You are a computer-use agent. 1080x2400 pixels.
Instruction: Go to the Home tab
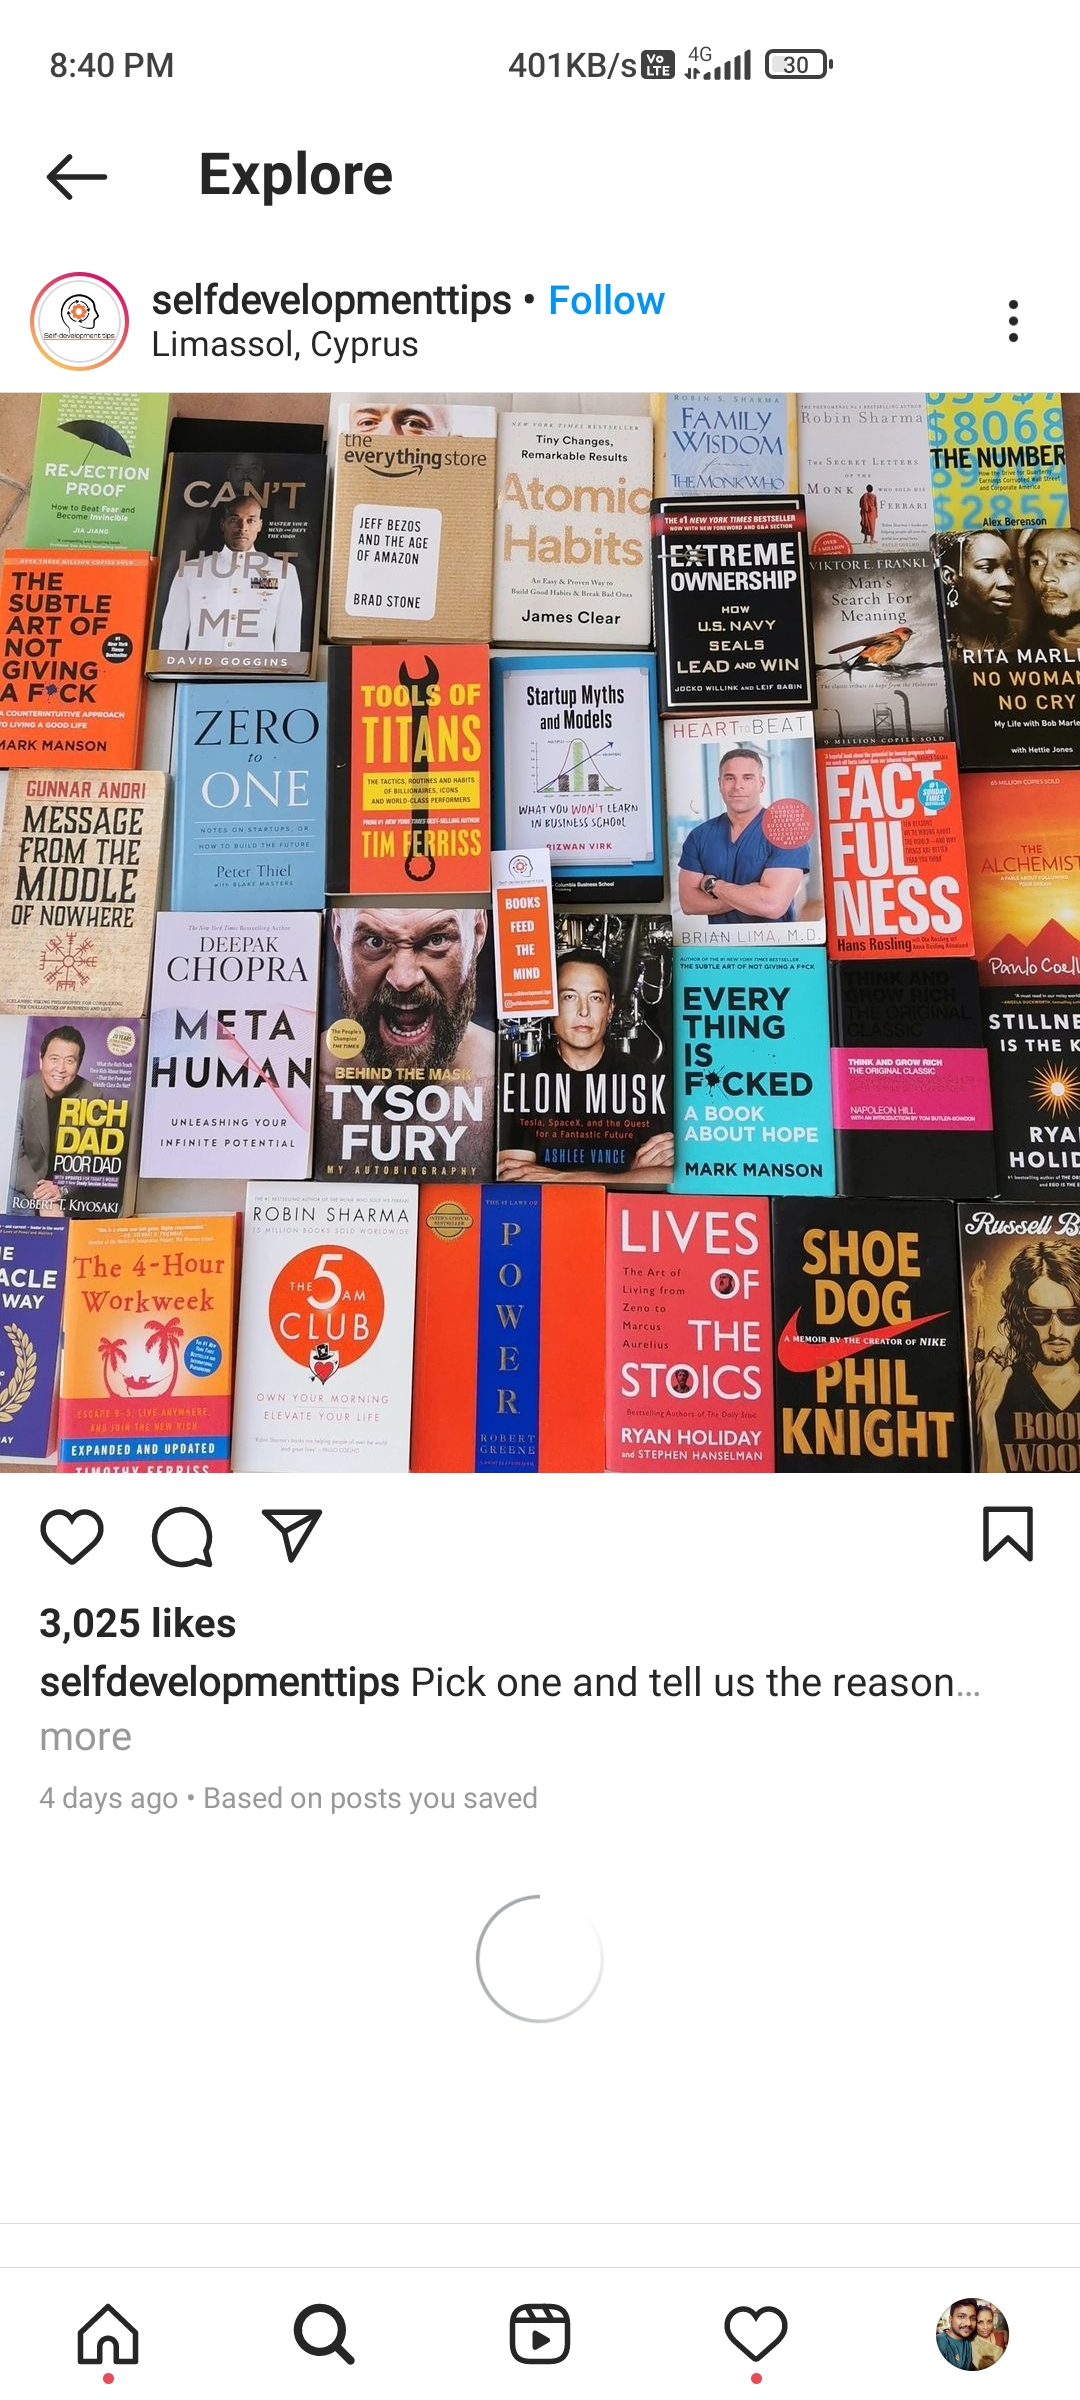[108, 2335]
